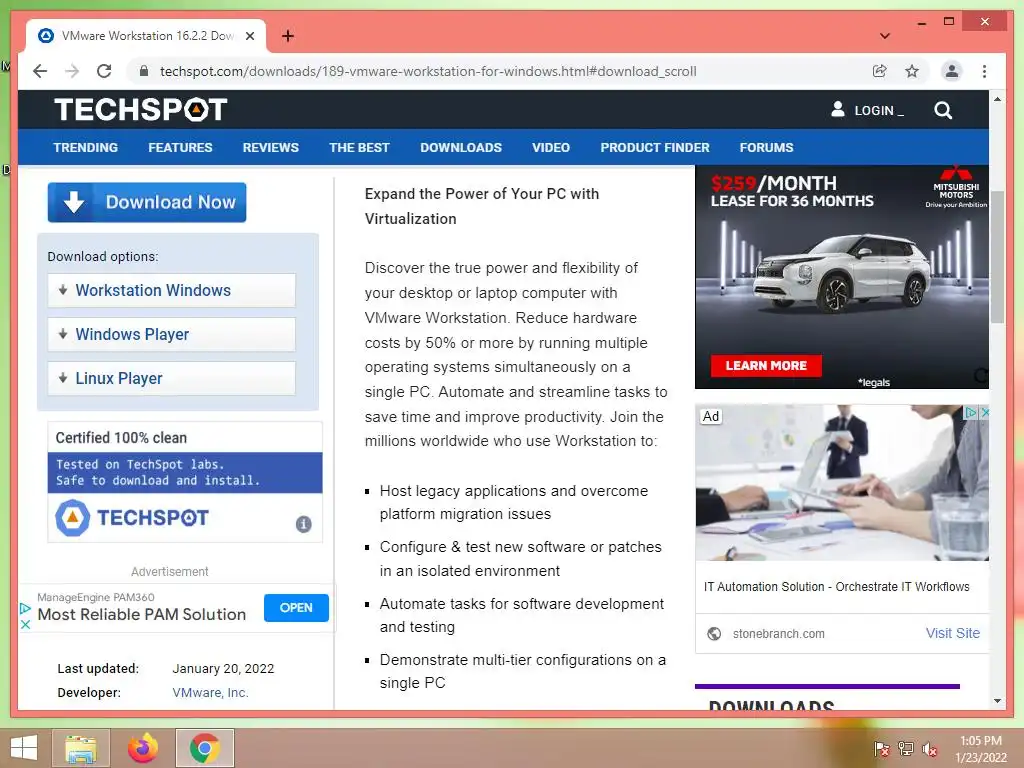Open the Windows Start button

pyautogui.click(x=24, y=748)
